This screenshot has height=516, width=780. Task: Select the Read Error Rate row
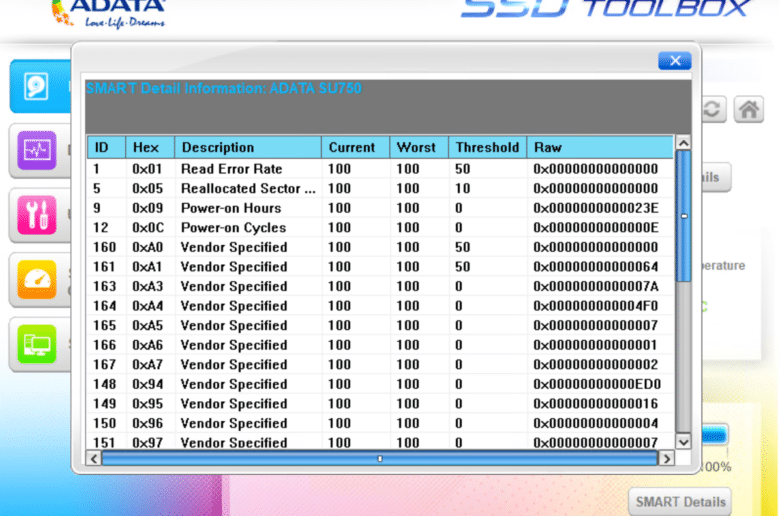pyautogui.click(x=381, y=169)
